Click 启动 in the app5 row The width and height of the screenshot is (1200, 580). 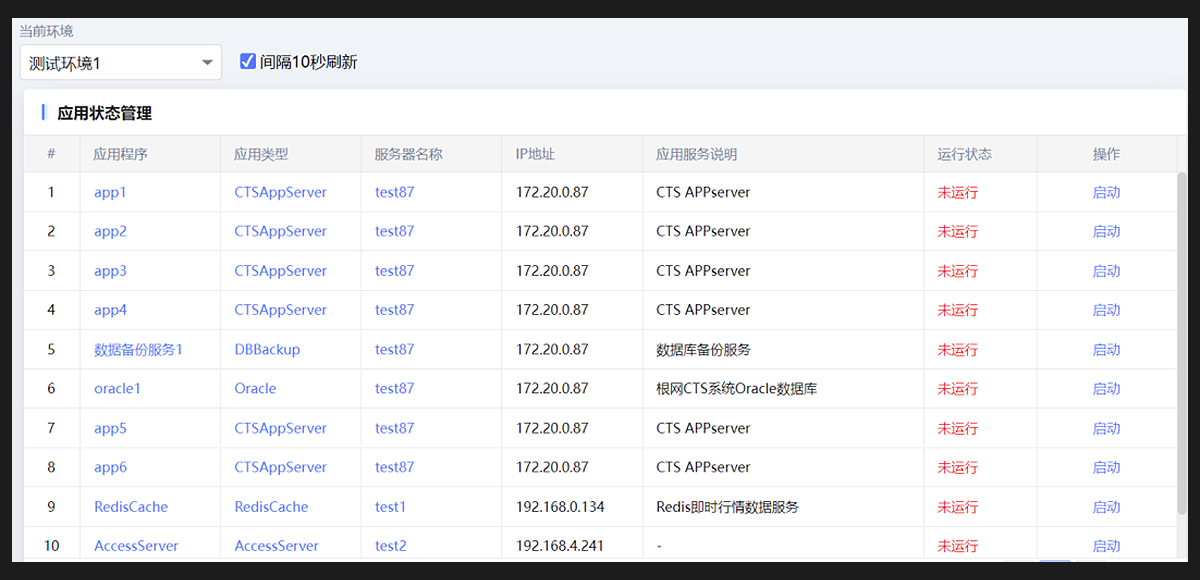point(1106,428)
